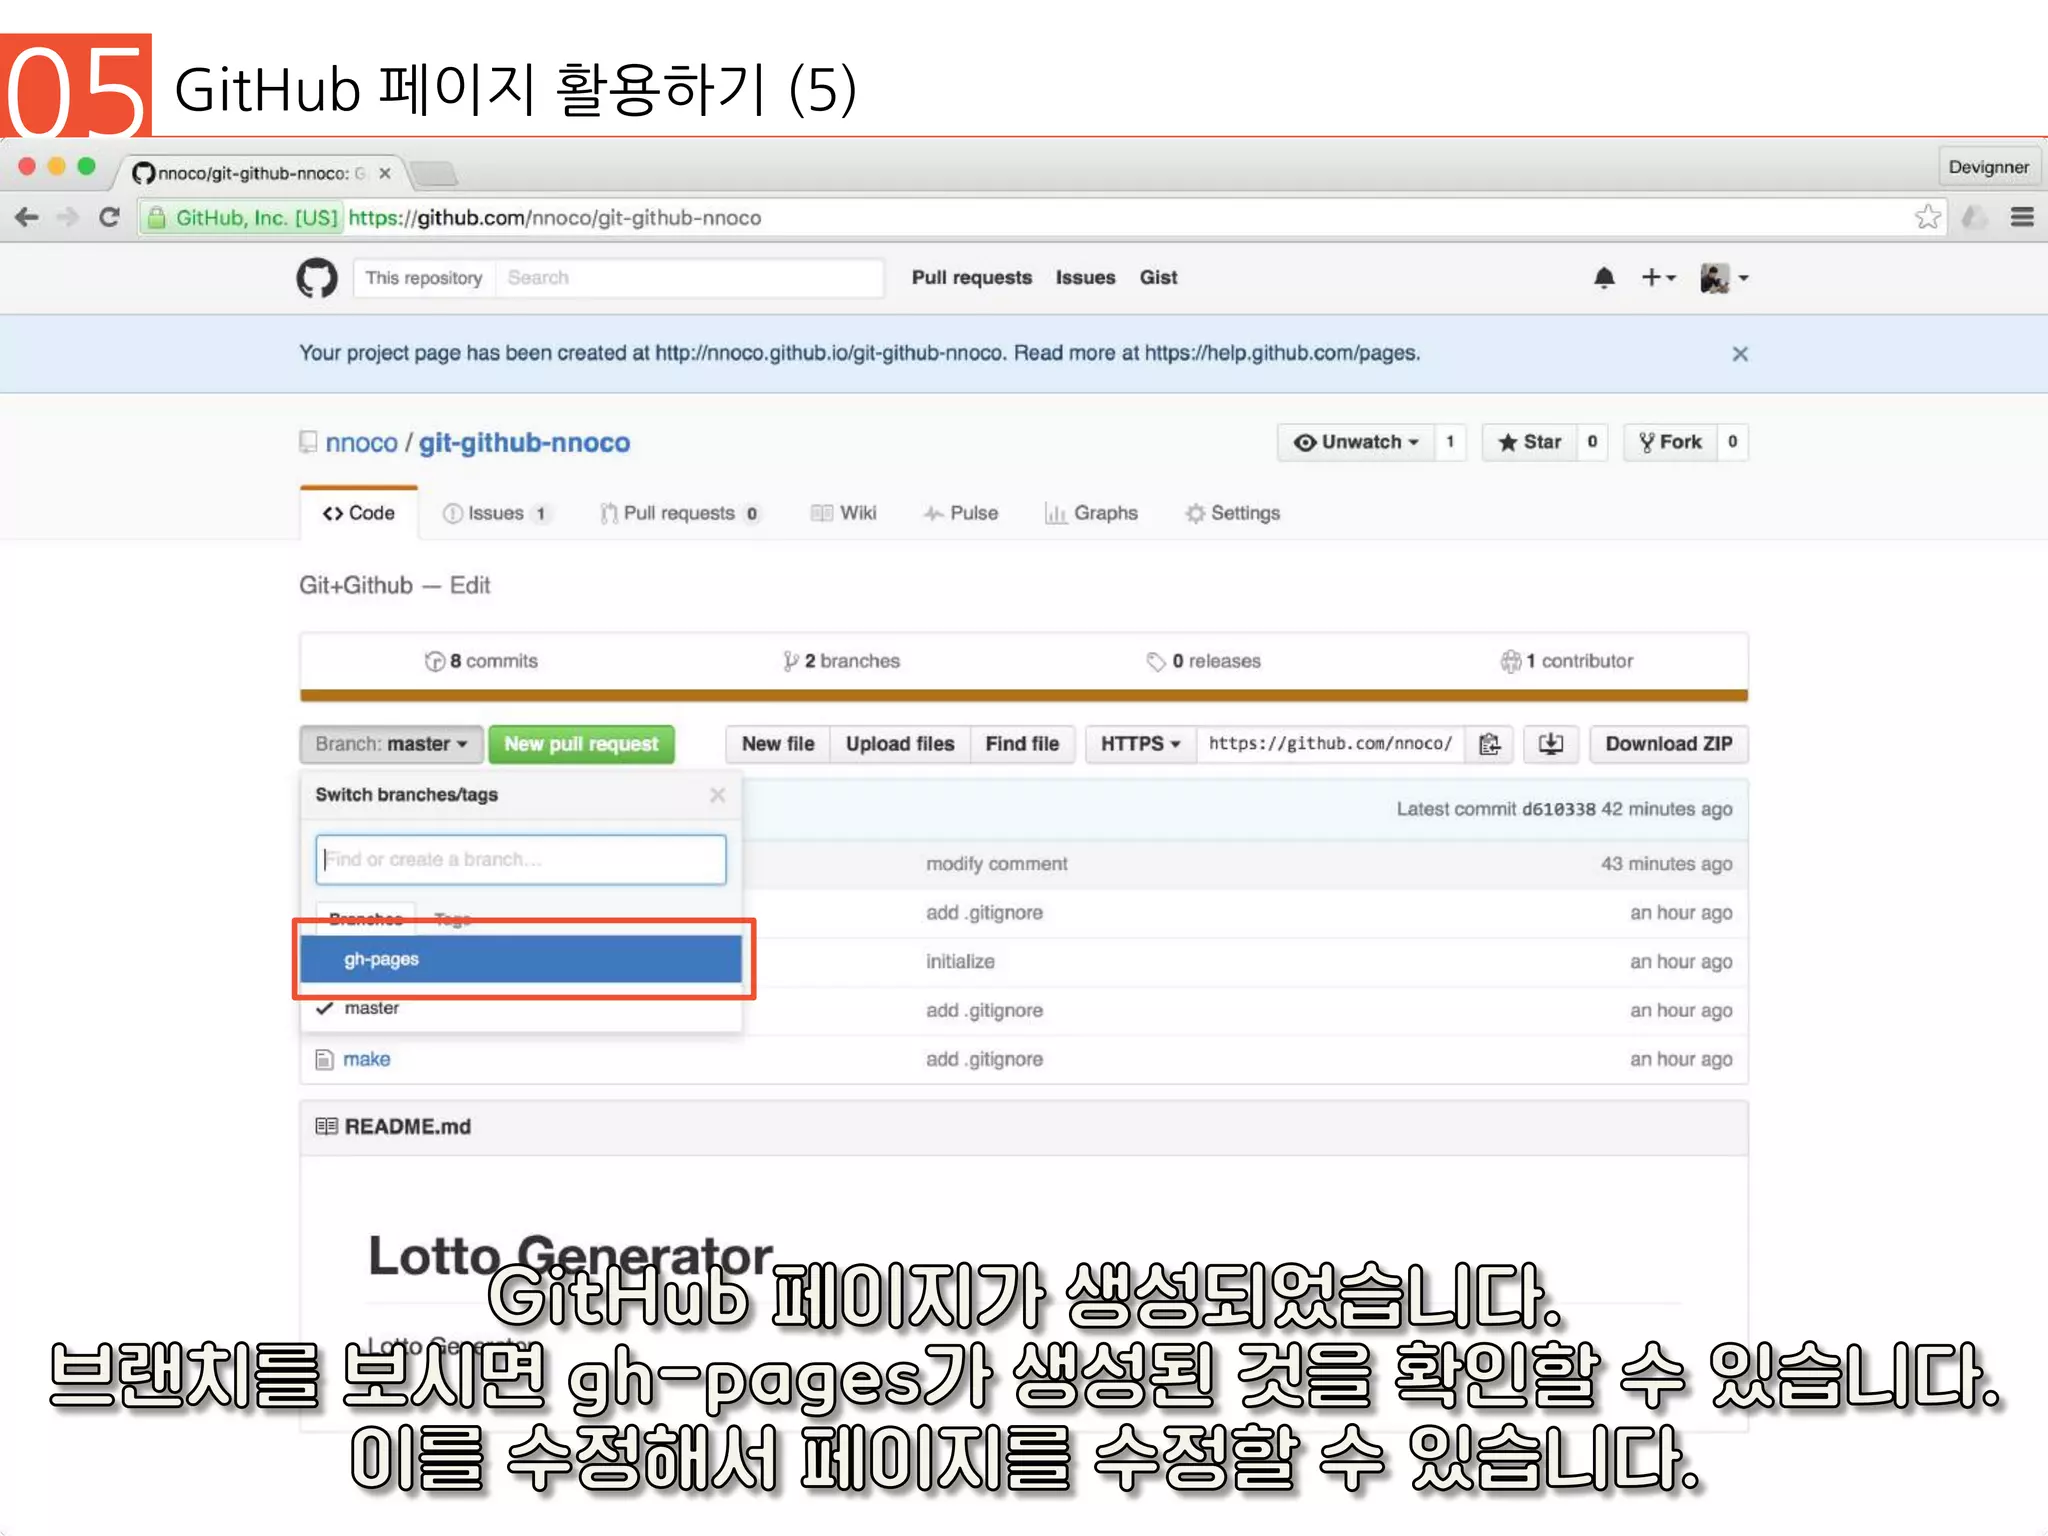Toggle the Branch: master dropdown

point(391,744)
